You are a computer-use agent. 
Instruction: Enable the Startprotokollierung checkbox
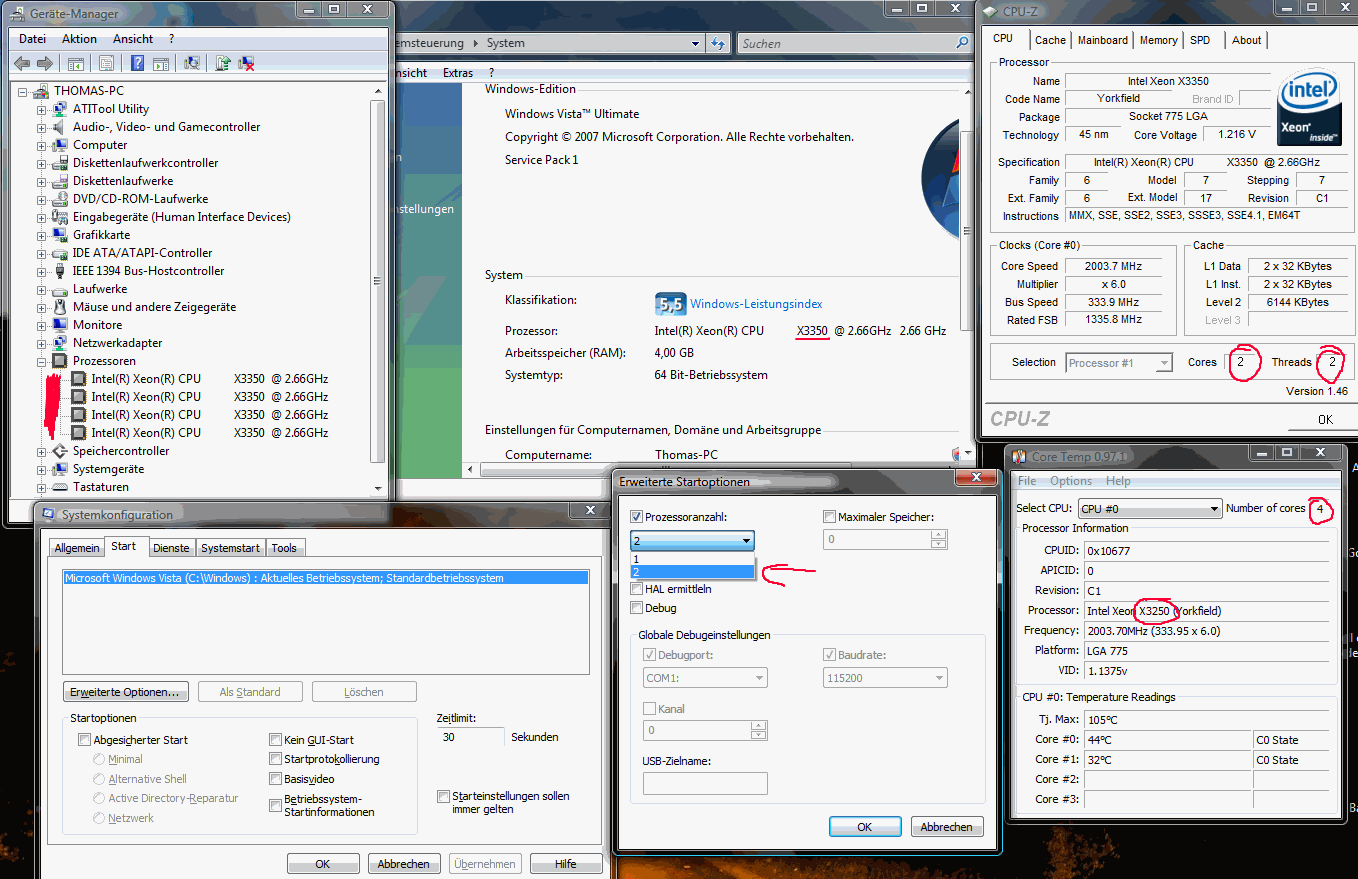[x=275, y=759]
